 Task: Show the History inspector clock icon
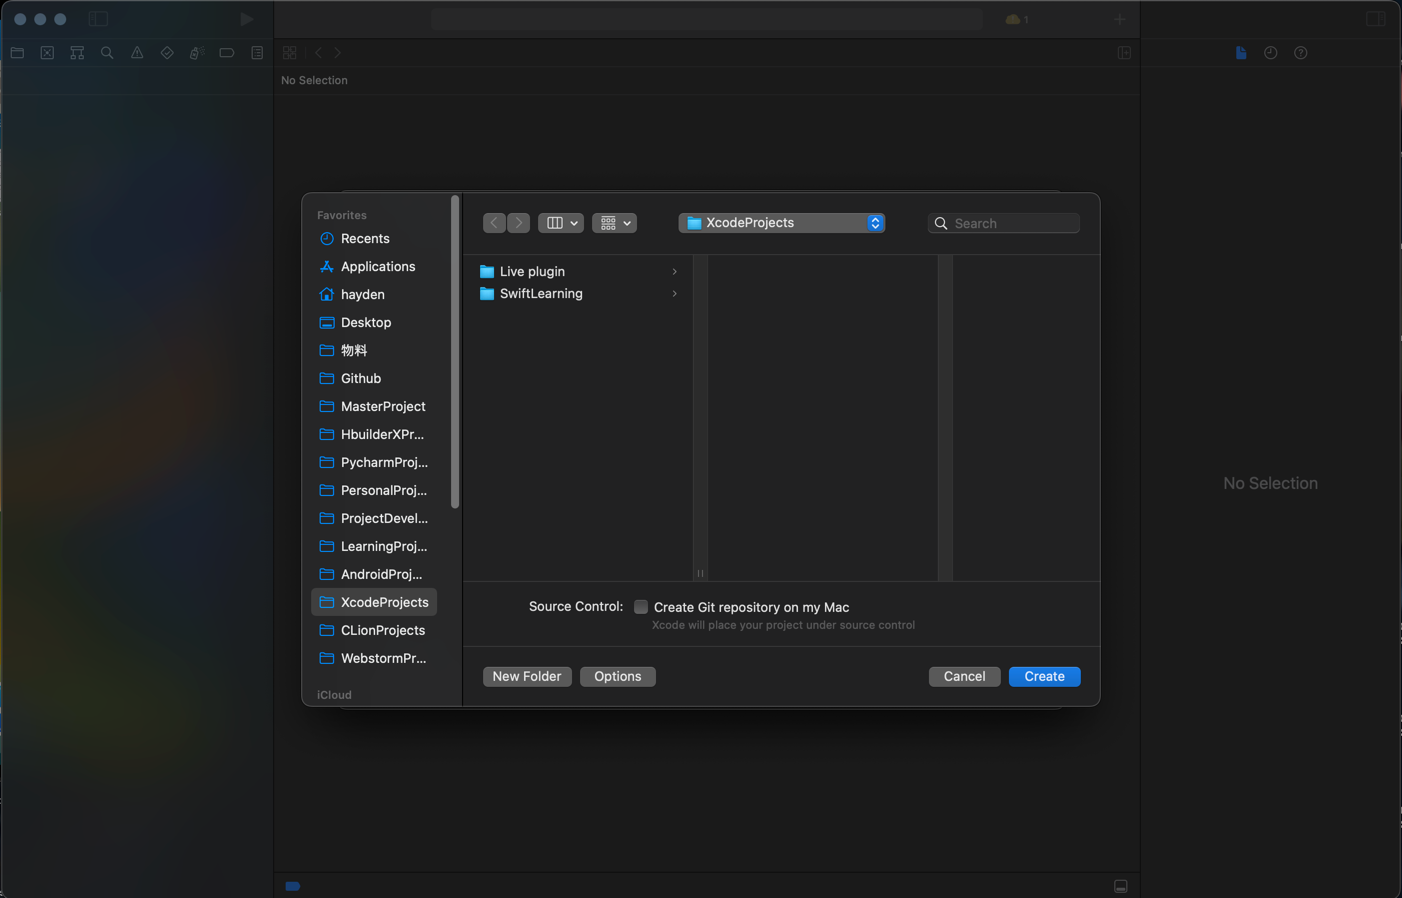pyautogui.click(x=1270, y=53)
